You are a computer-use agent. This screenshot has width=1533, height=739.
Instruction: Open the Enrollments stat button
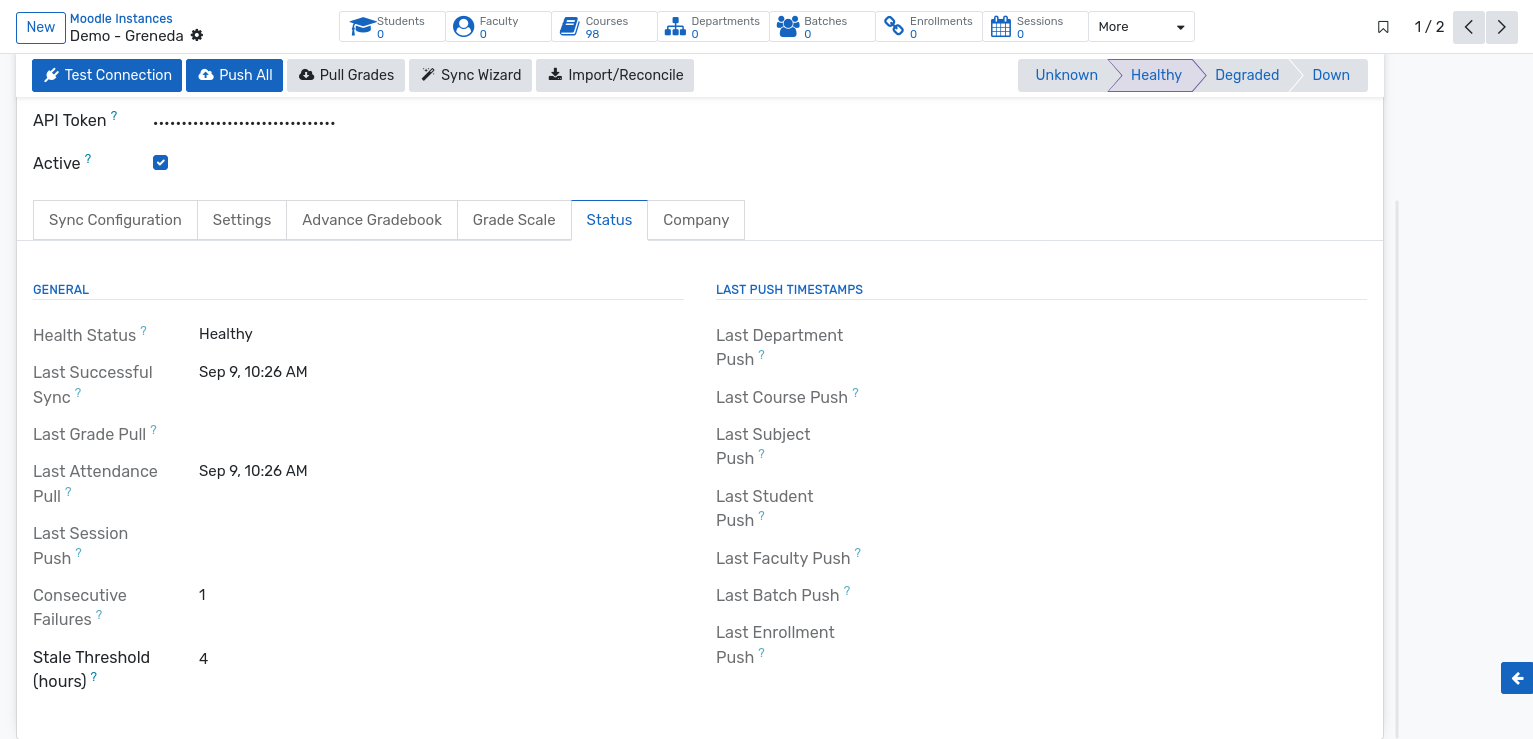tap(929, 27)
